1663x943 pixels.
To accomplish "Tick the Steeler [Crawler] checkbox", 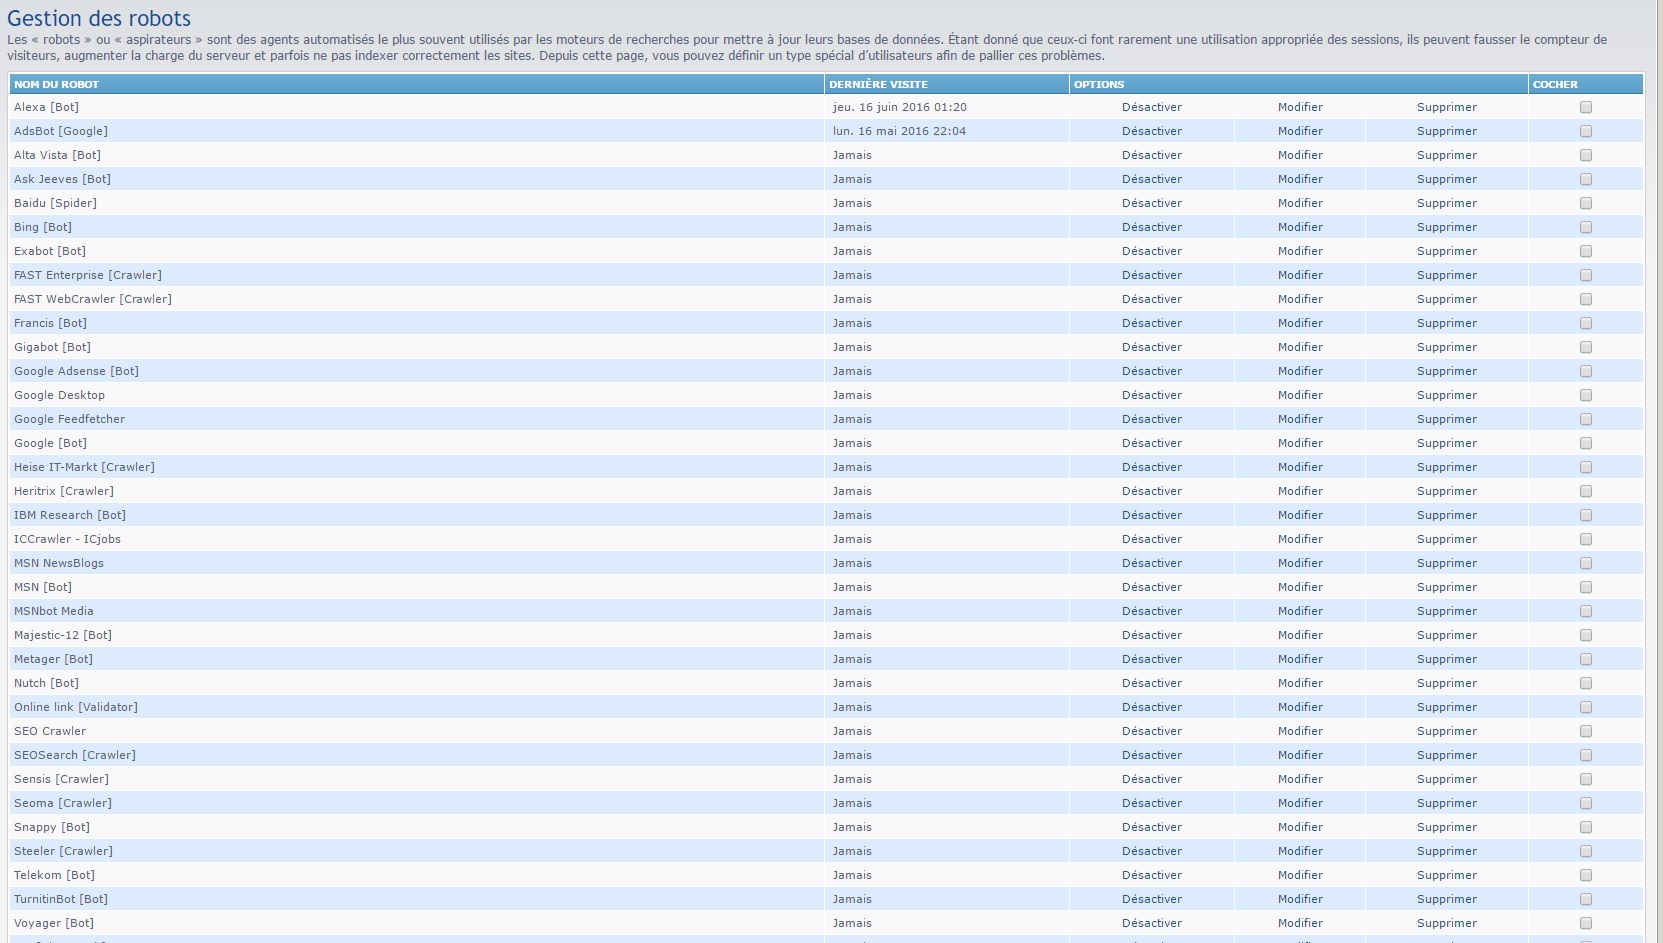I will (x=1586, y=851).
